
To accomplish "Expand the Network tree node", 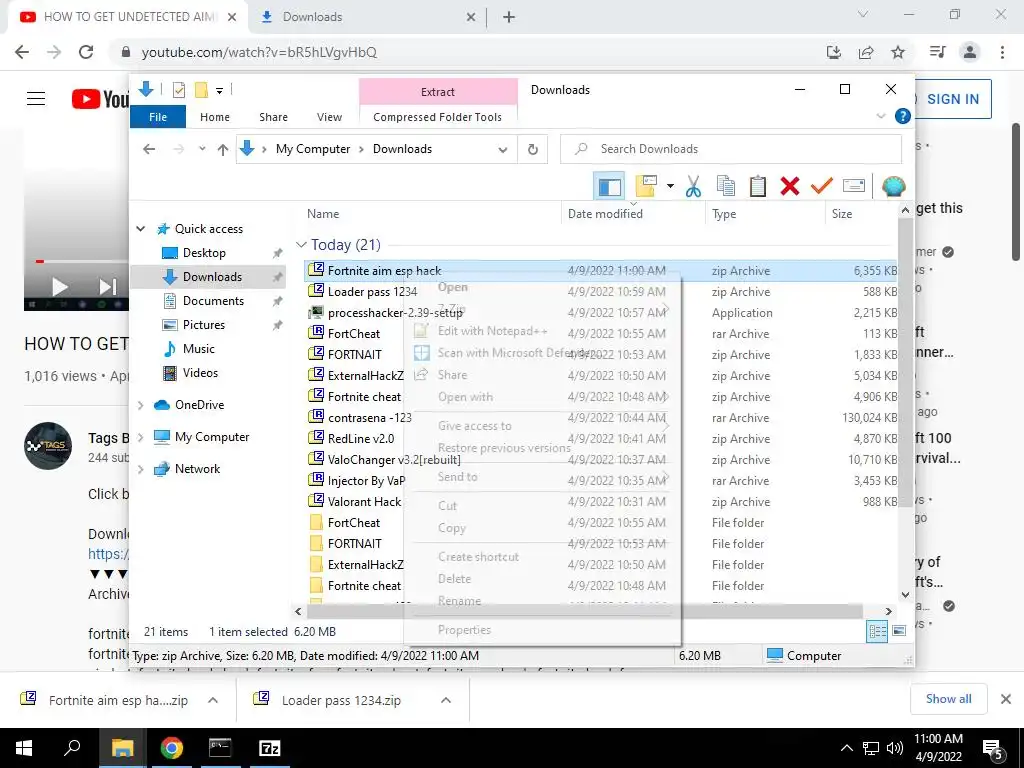I will coord(140,469).
